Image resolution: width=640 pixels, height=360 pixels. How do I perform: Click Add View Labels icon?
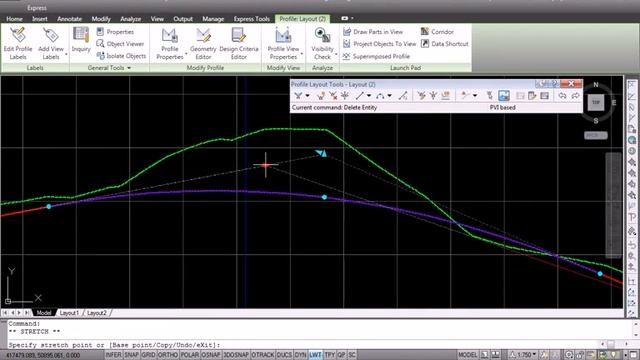[51, 35]
